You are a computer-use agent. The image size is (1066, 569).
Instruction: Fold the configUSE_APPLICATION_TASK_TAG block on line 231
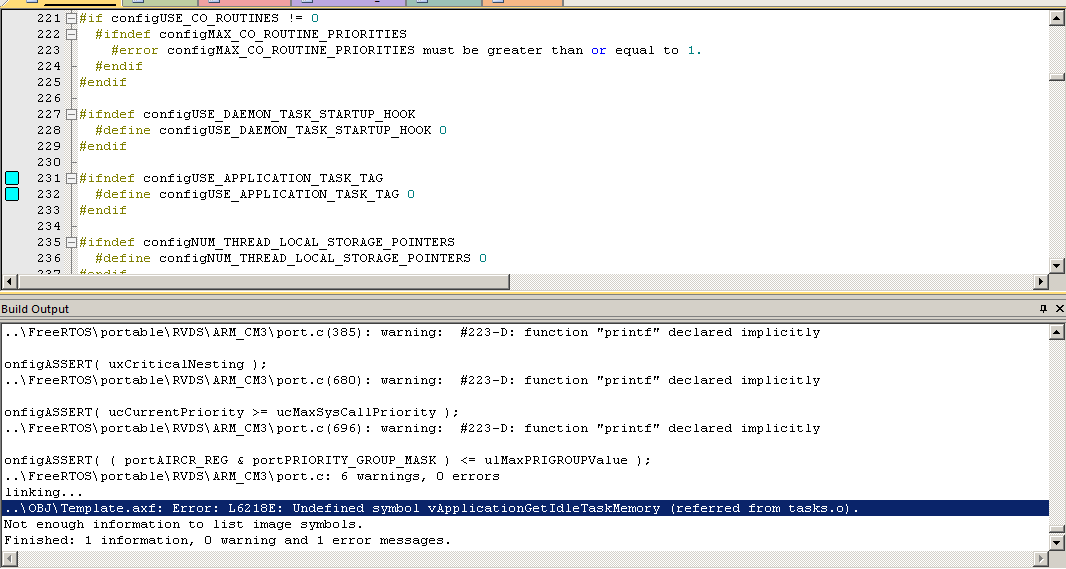click(71, 178)
